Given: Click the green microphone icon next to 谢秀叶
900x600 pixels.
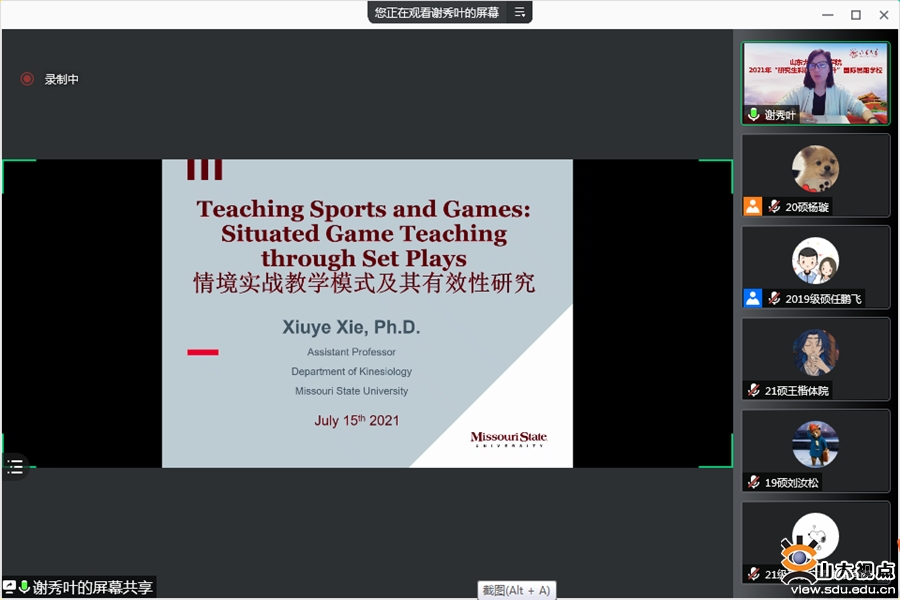Looking at the screenshot, I should [x=754, y=115].
